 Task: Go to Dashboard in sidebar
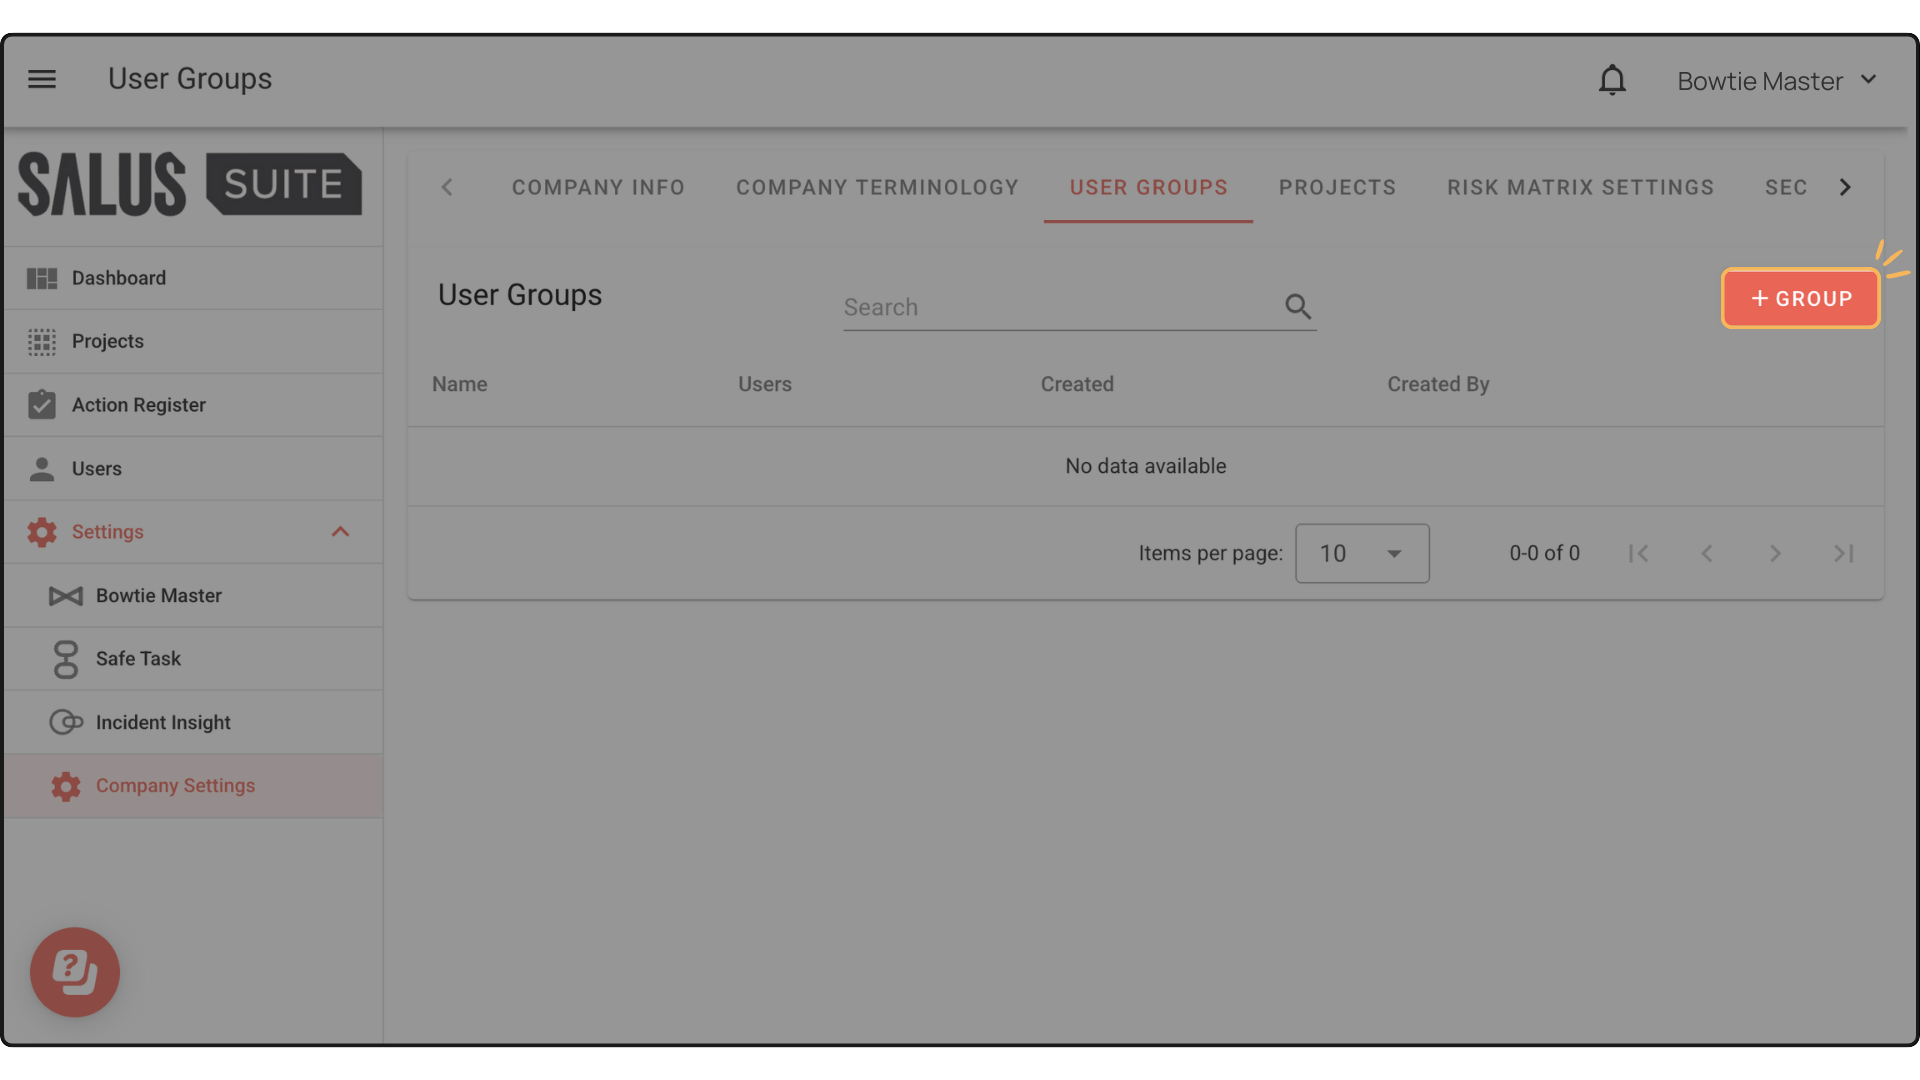click(118, 278)
